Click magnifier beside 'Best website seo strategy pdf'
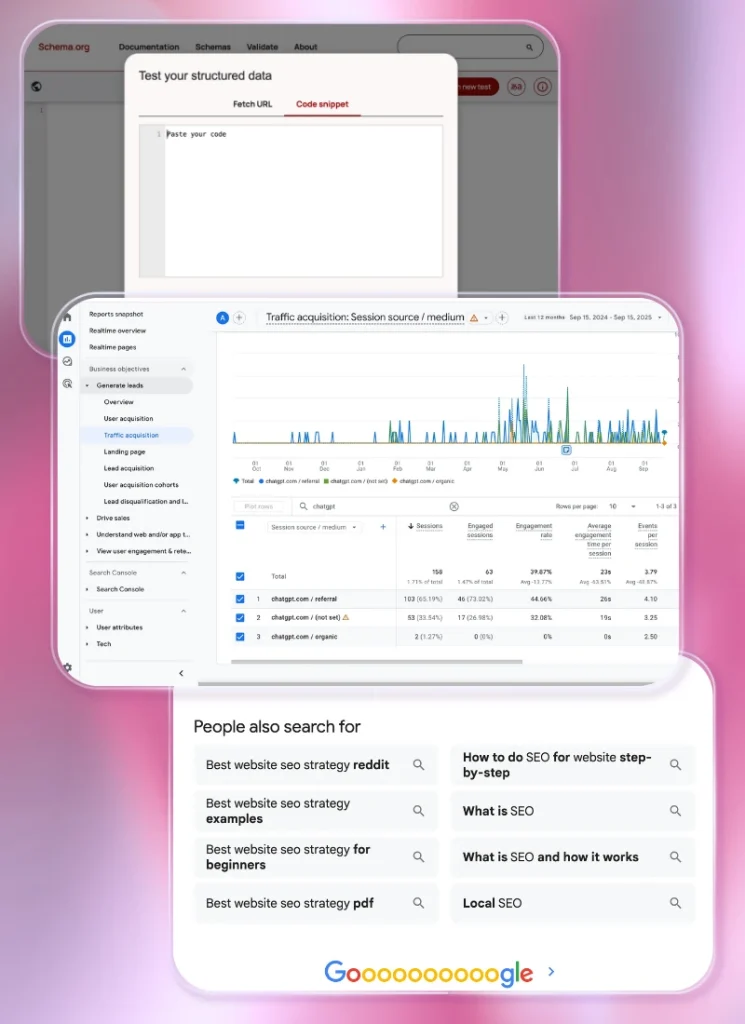Image resolution: width=745 pixels, height=1024 pixels. click(419, 903)
